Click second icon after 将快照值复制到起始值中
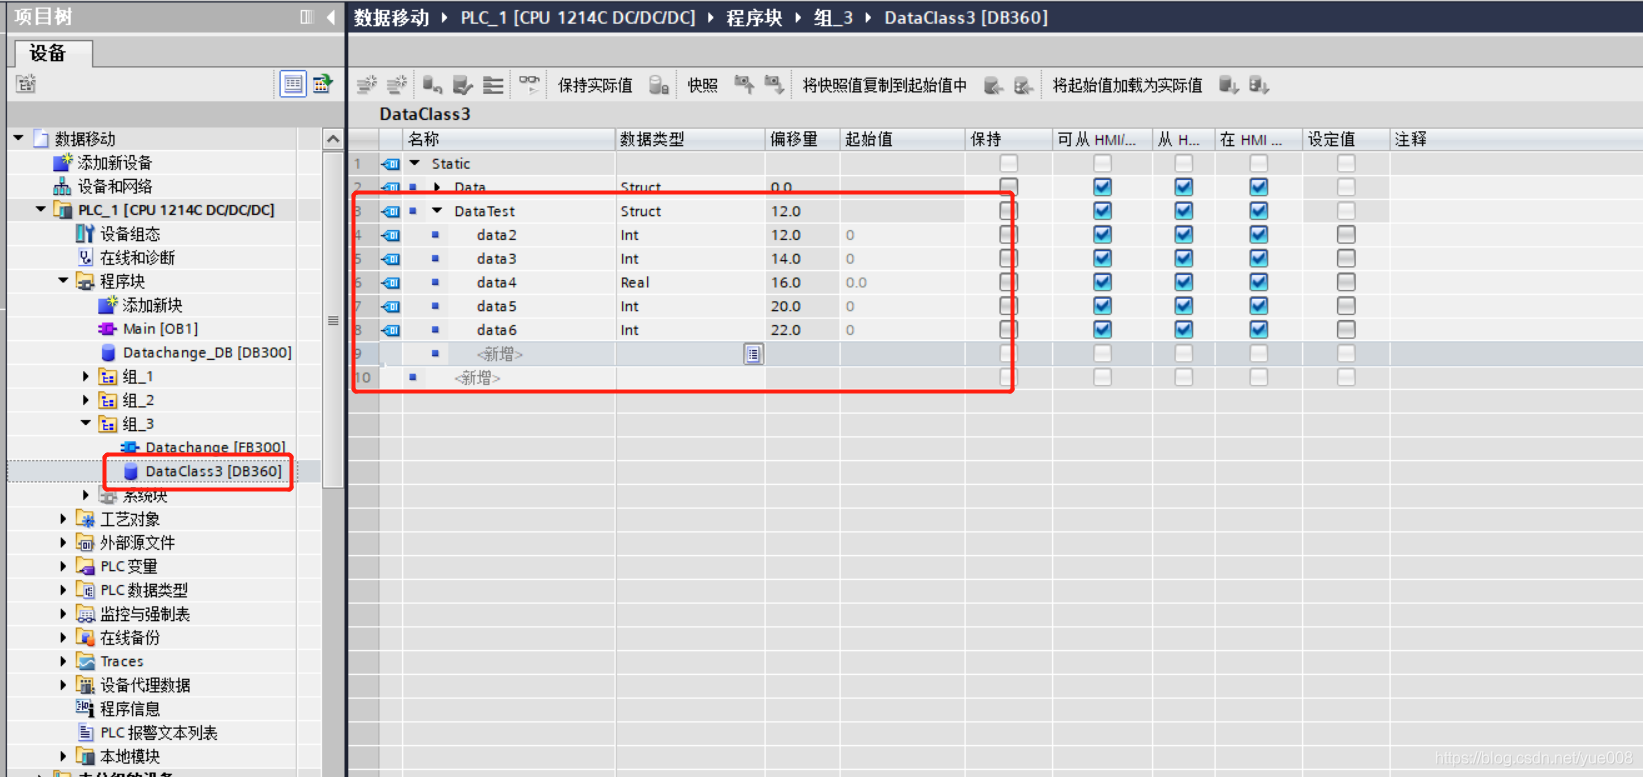Screen dimensions: 1643x777 pyautogui.click(x=1023, y=86)
